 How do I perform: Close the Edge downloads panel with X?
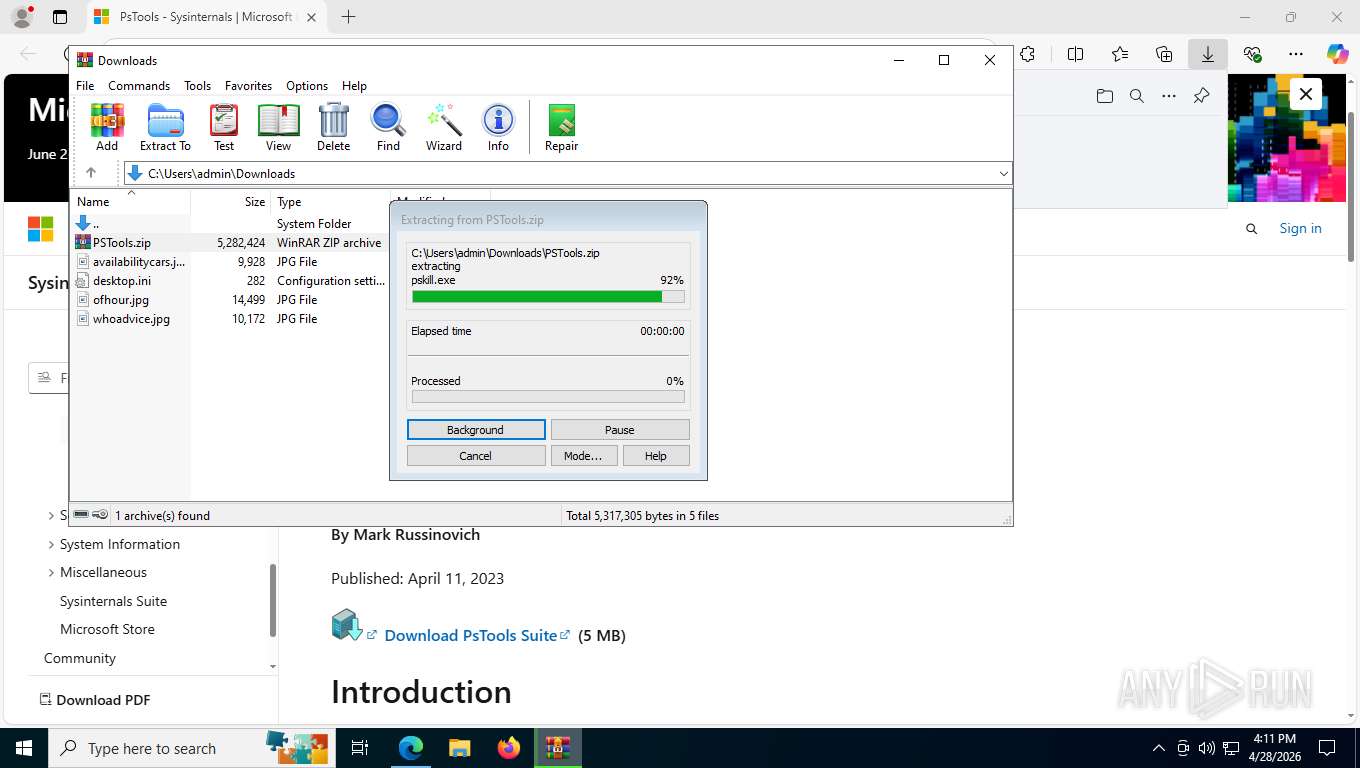coord(1306,95)
